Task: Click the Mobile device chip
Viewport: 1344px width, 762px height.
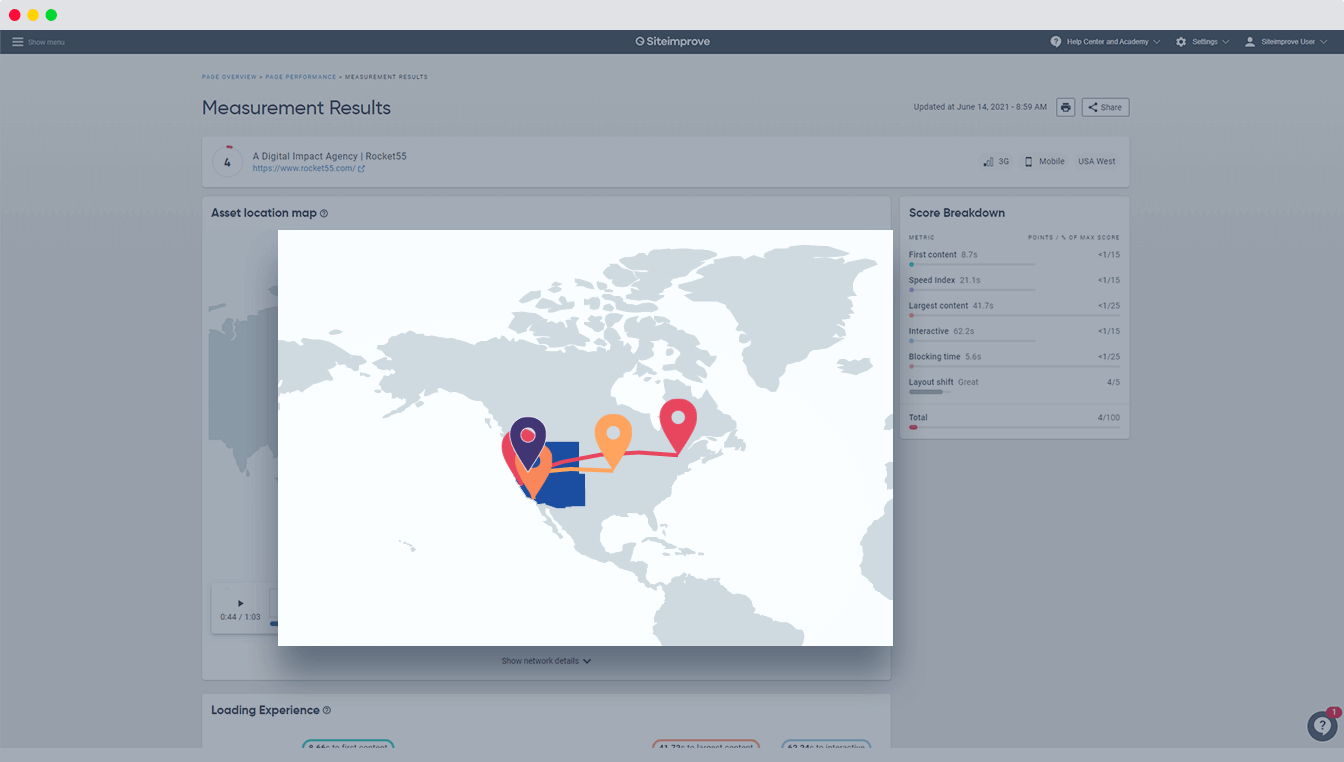Action: coord(1045,161)
